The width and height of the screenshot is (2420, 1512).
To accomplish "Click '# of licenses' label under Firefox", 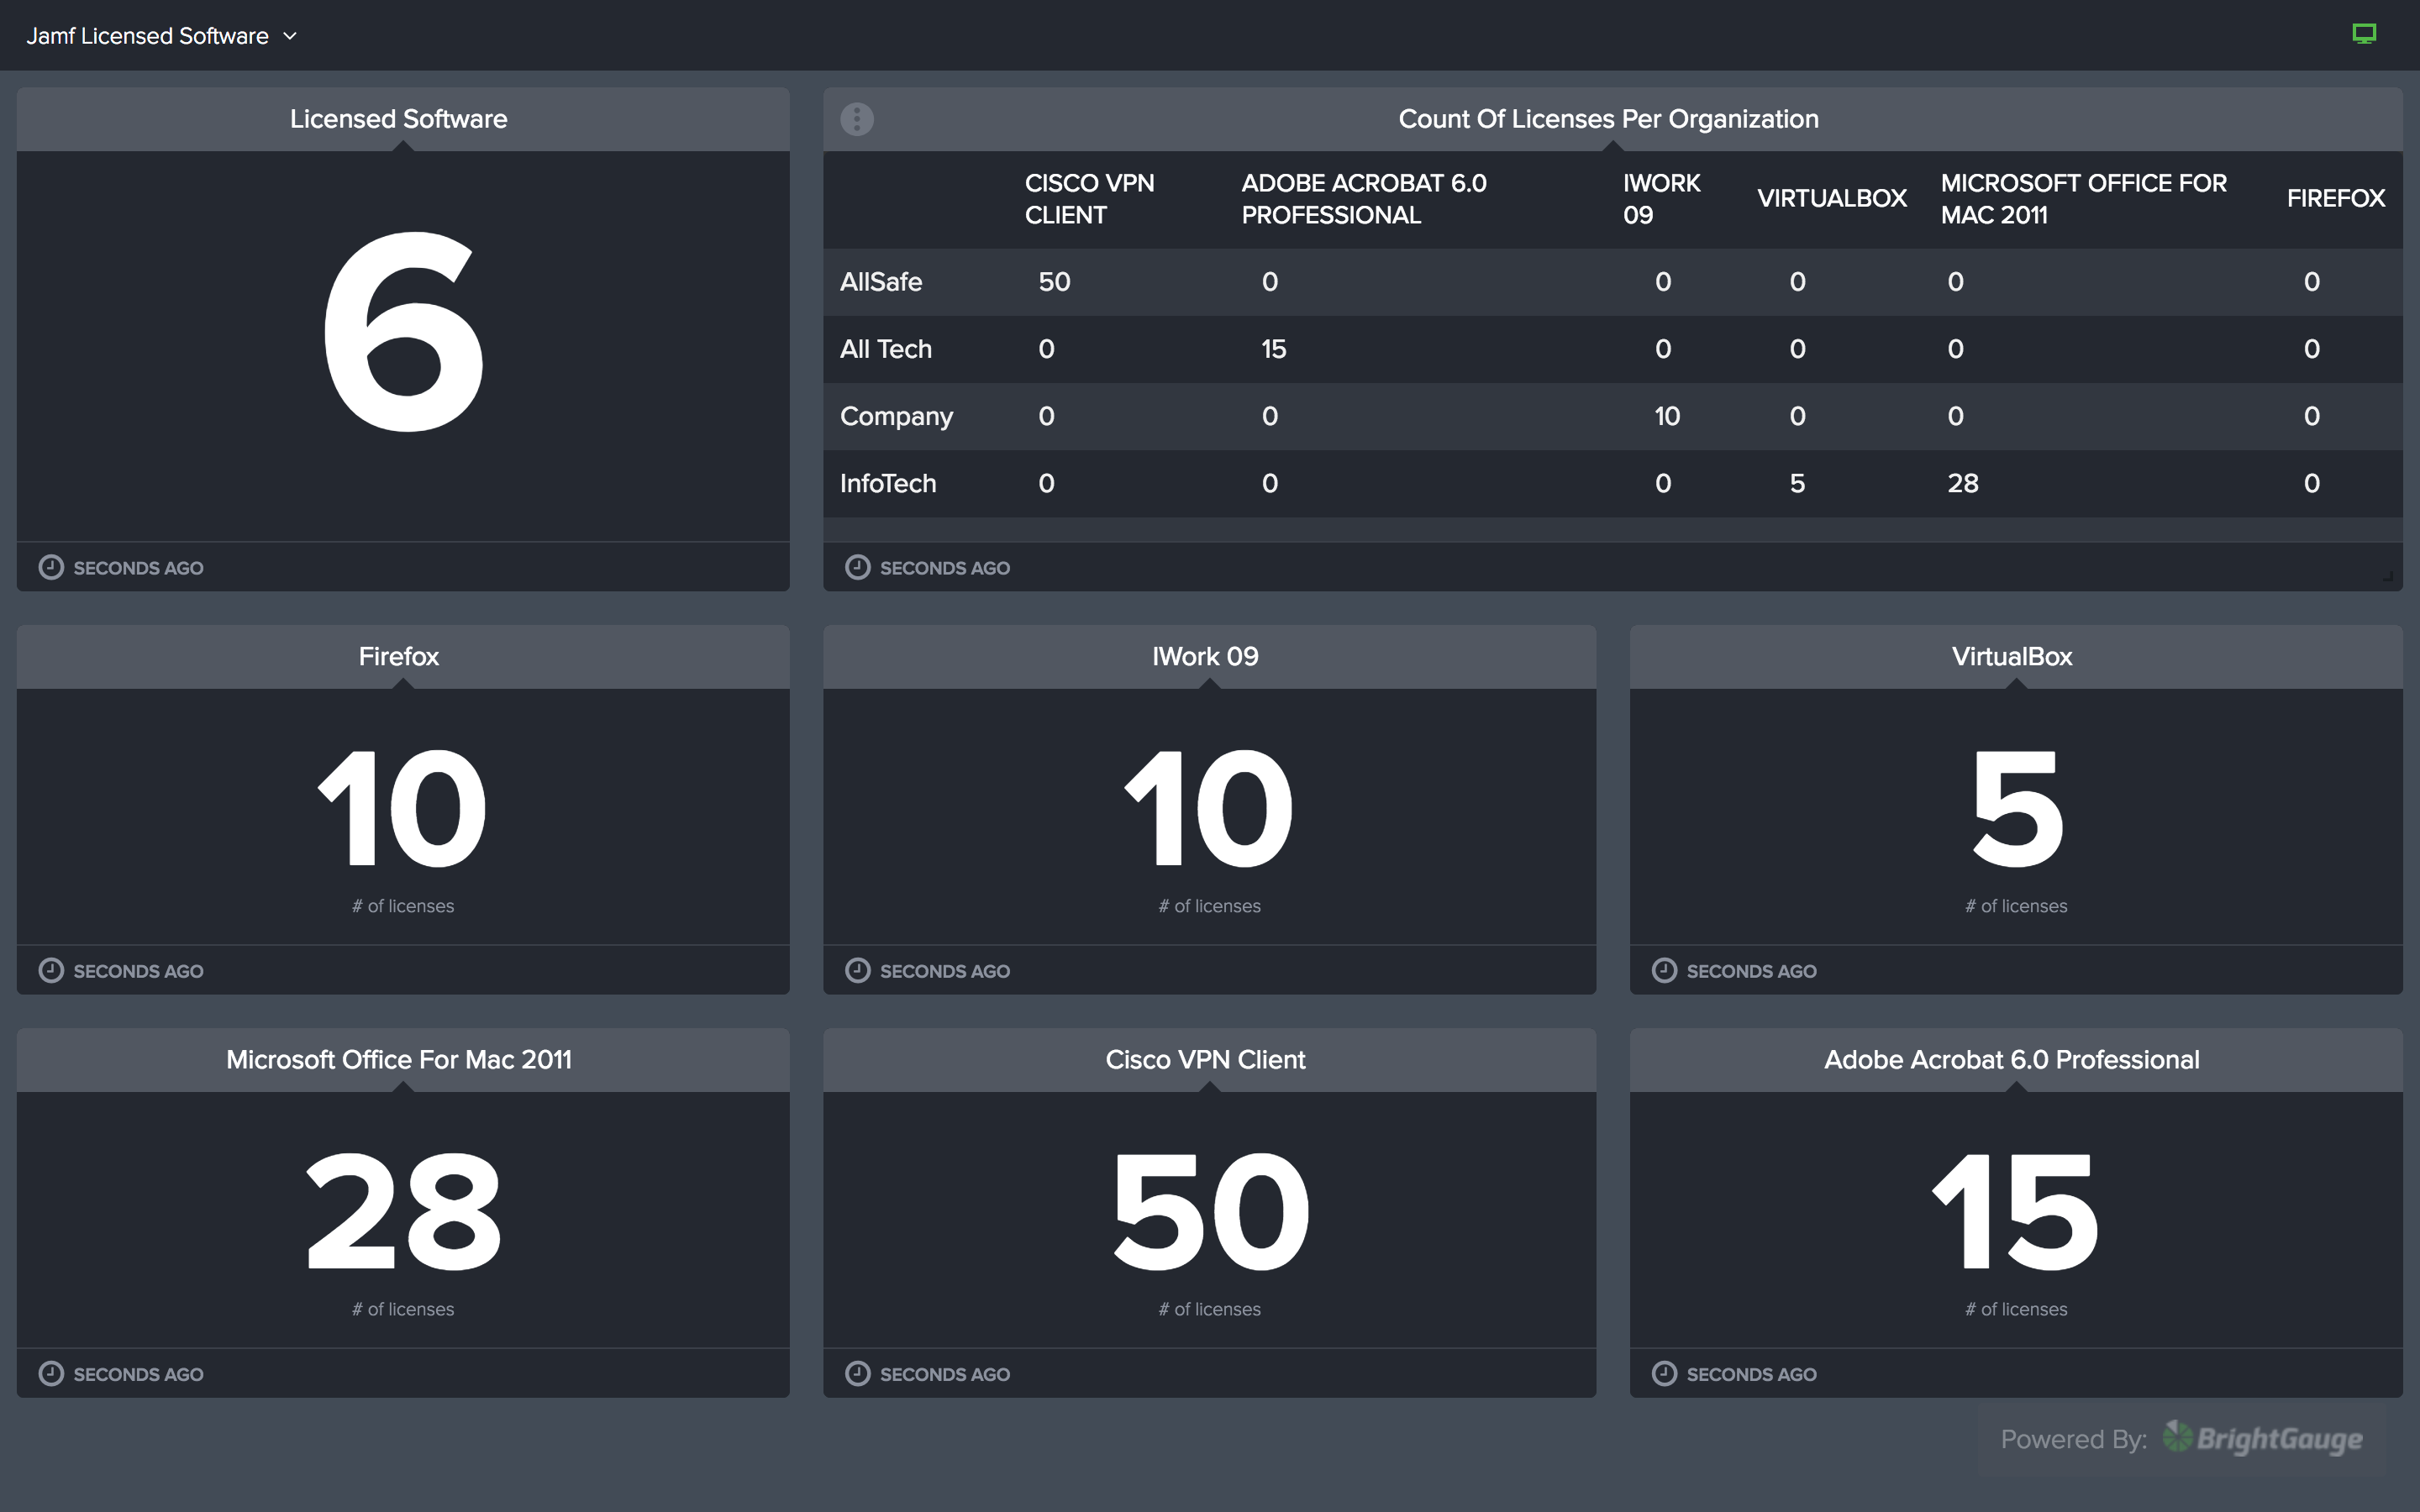I will 403,906.
